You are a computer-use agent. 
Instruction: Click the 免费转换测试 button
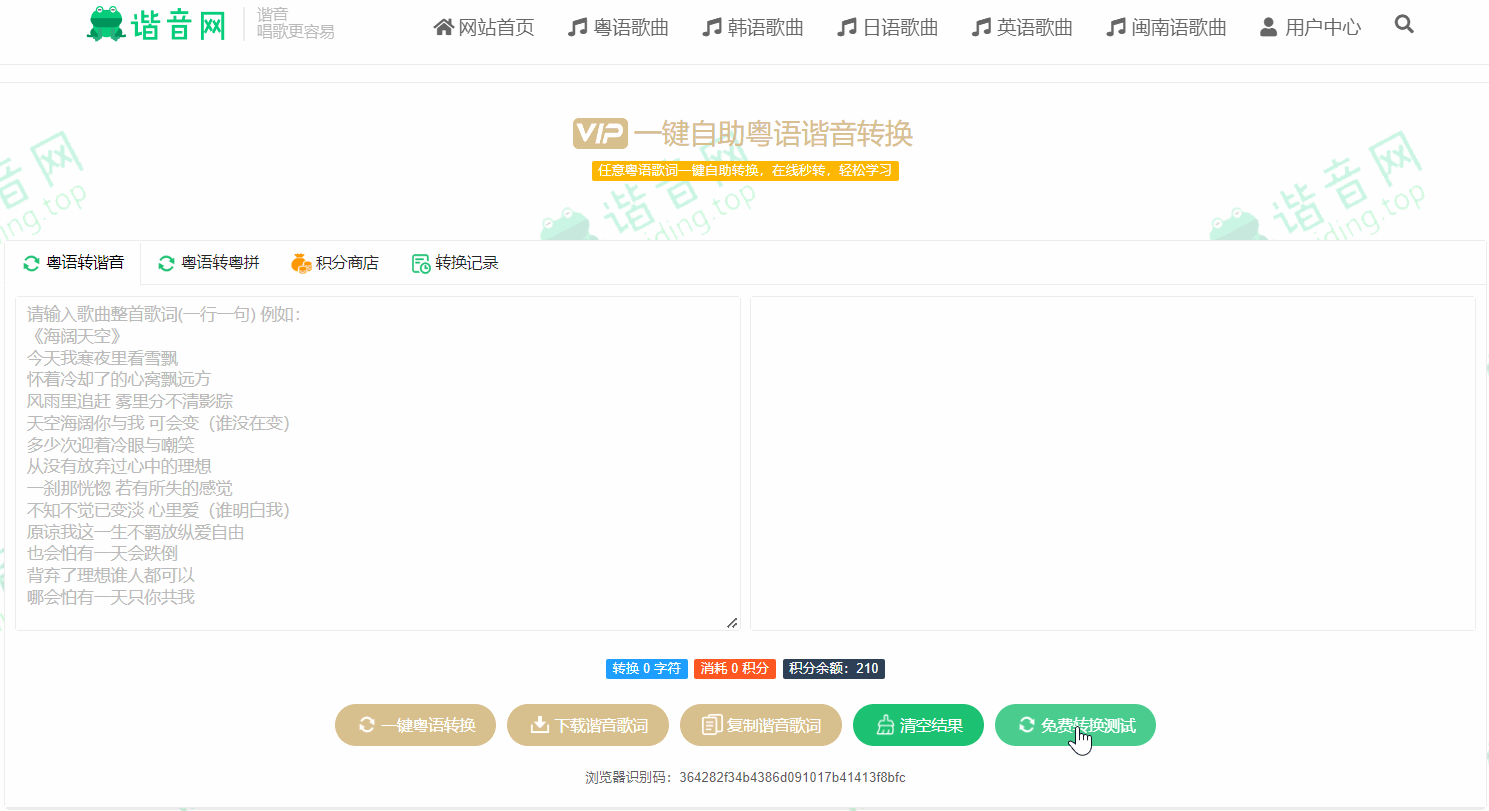coord(1075,725)
